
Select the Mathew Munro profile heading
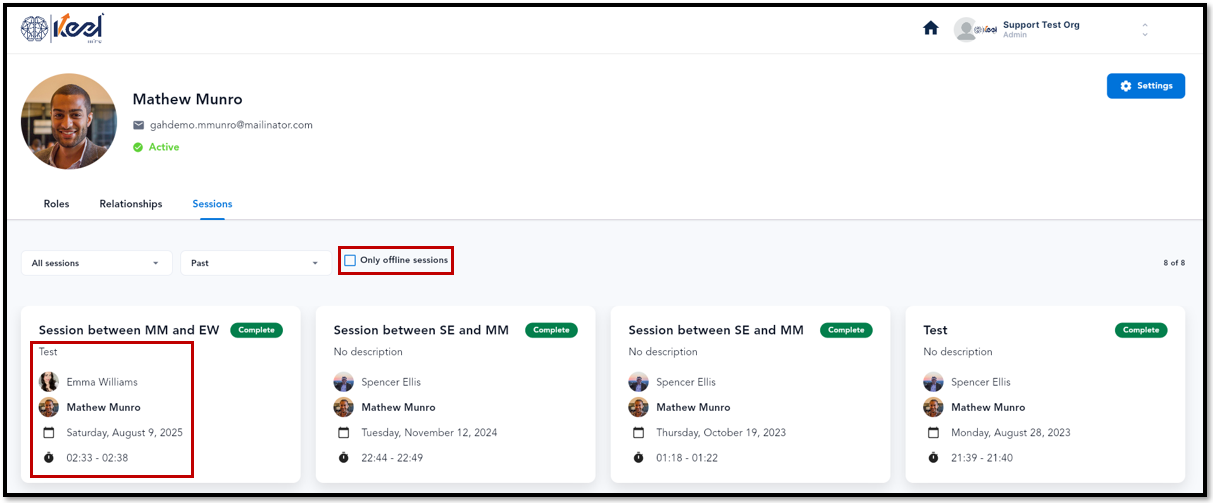pos(188,99)
